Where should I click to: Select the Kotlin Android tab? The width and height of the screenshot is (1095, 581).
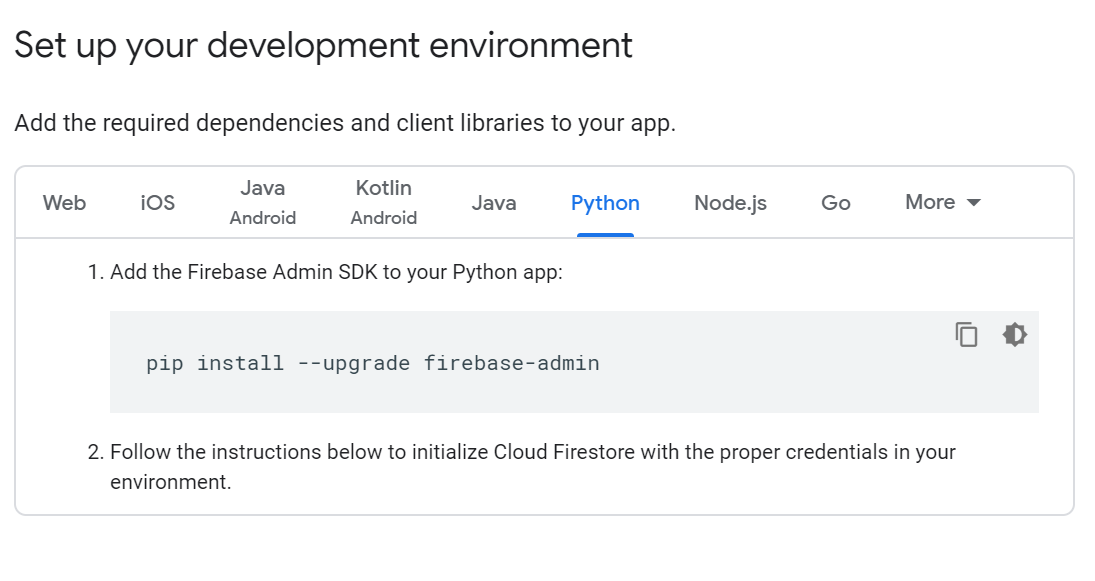383,203
